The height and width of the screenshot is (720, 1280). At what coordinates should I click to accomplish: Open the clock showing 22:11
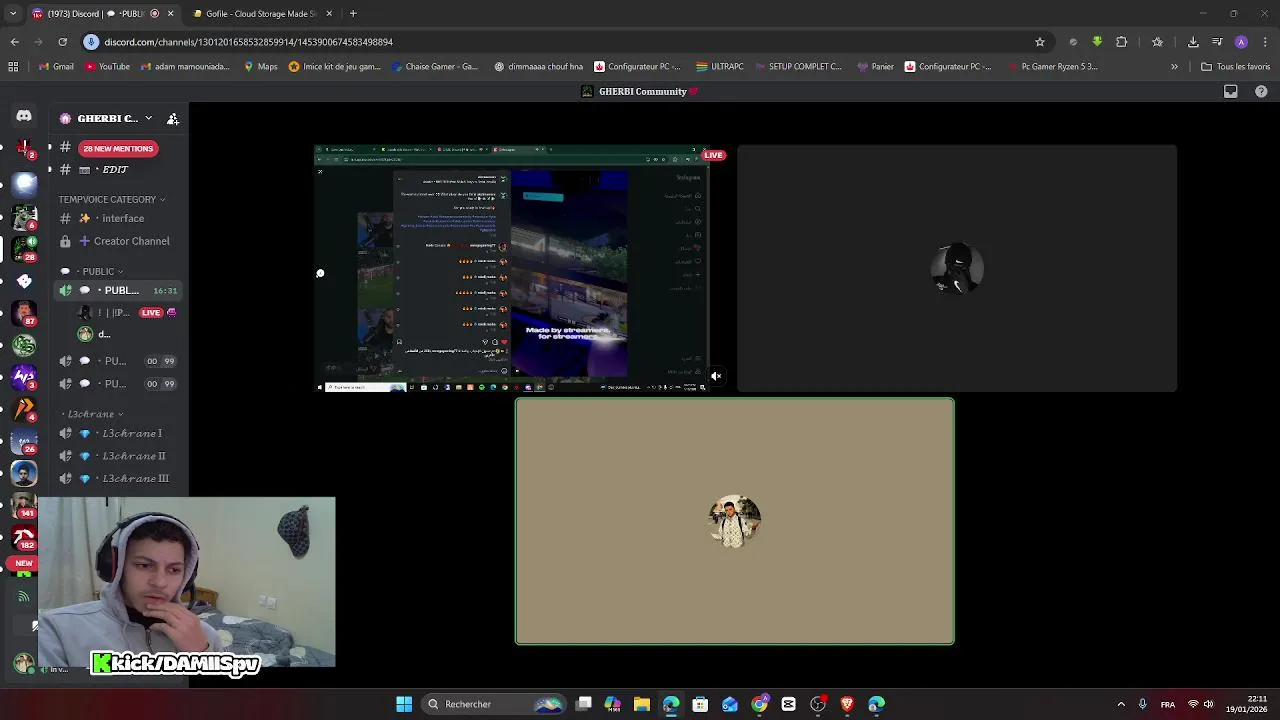[x=1246, y=704]
